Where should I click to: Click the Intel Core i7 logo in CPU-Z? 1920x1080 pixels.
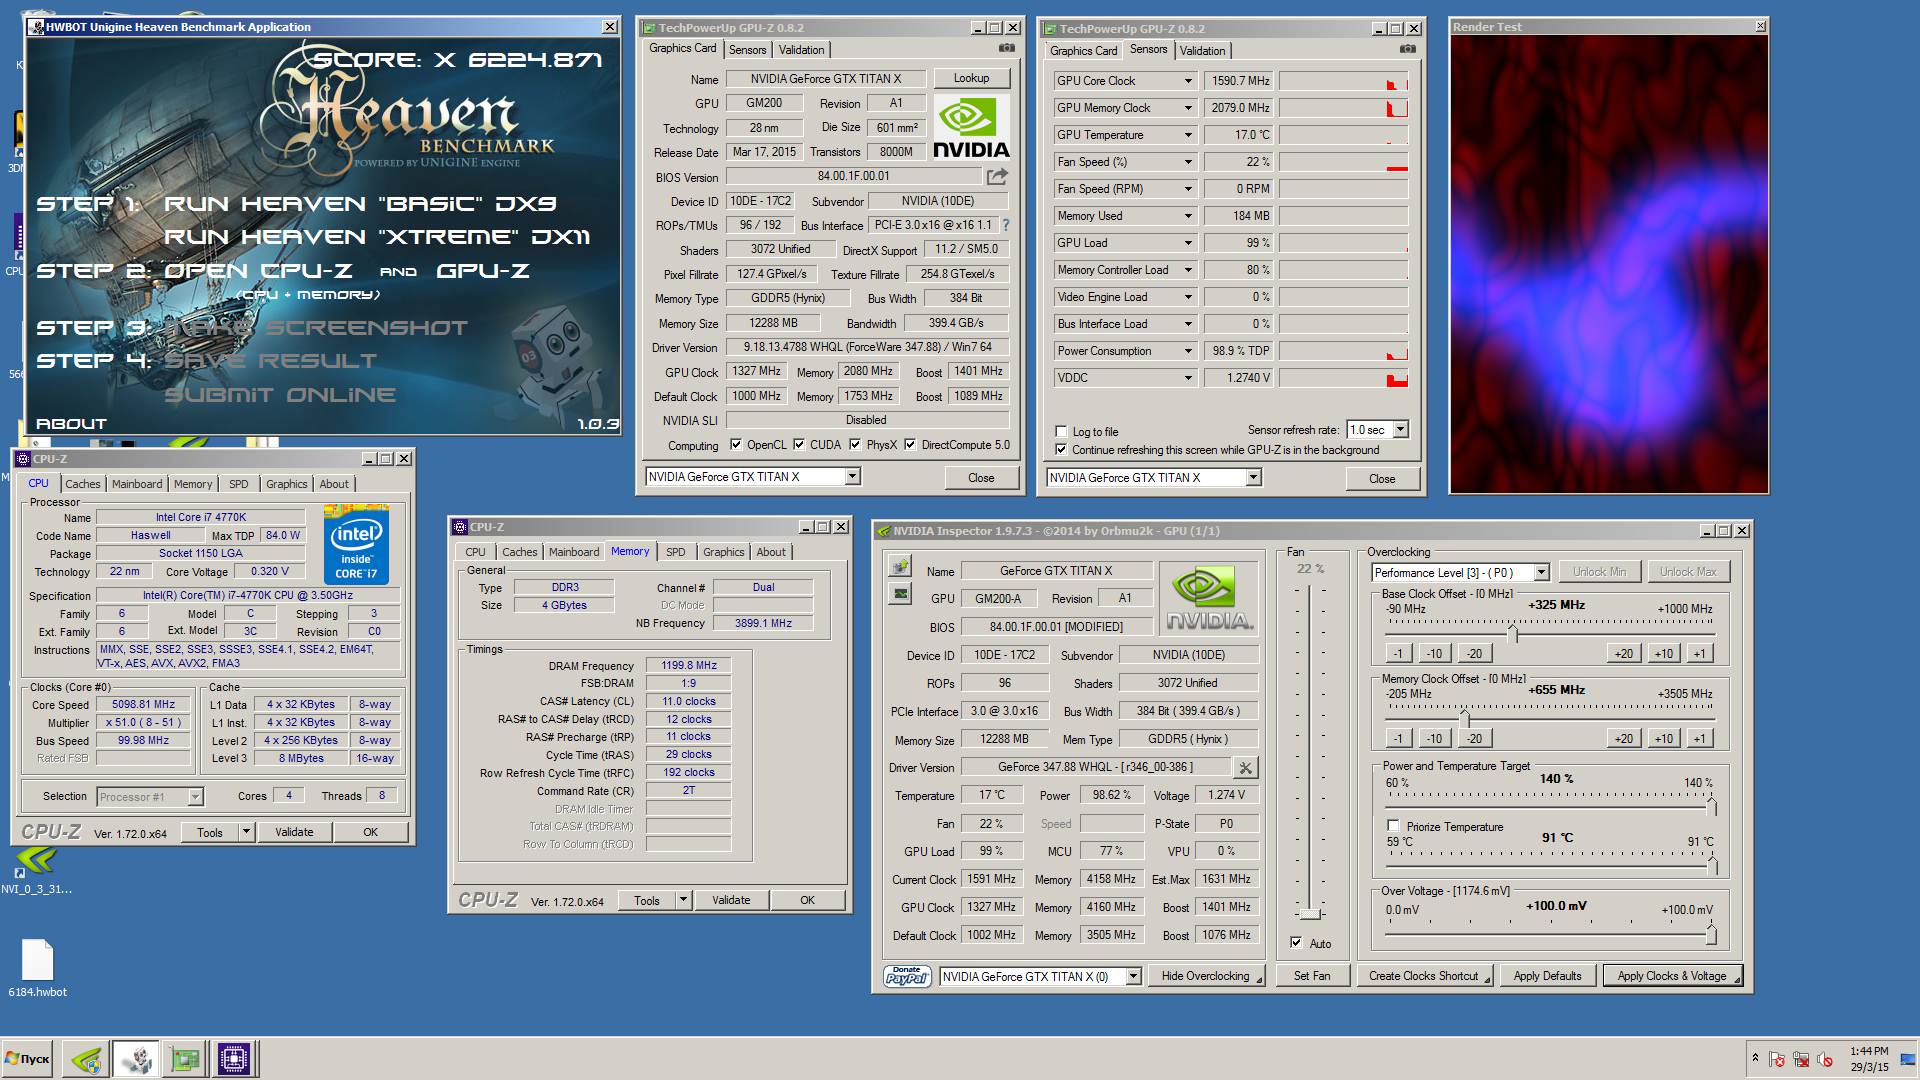point(356,545)
